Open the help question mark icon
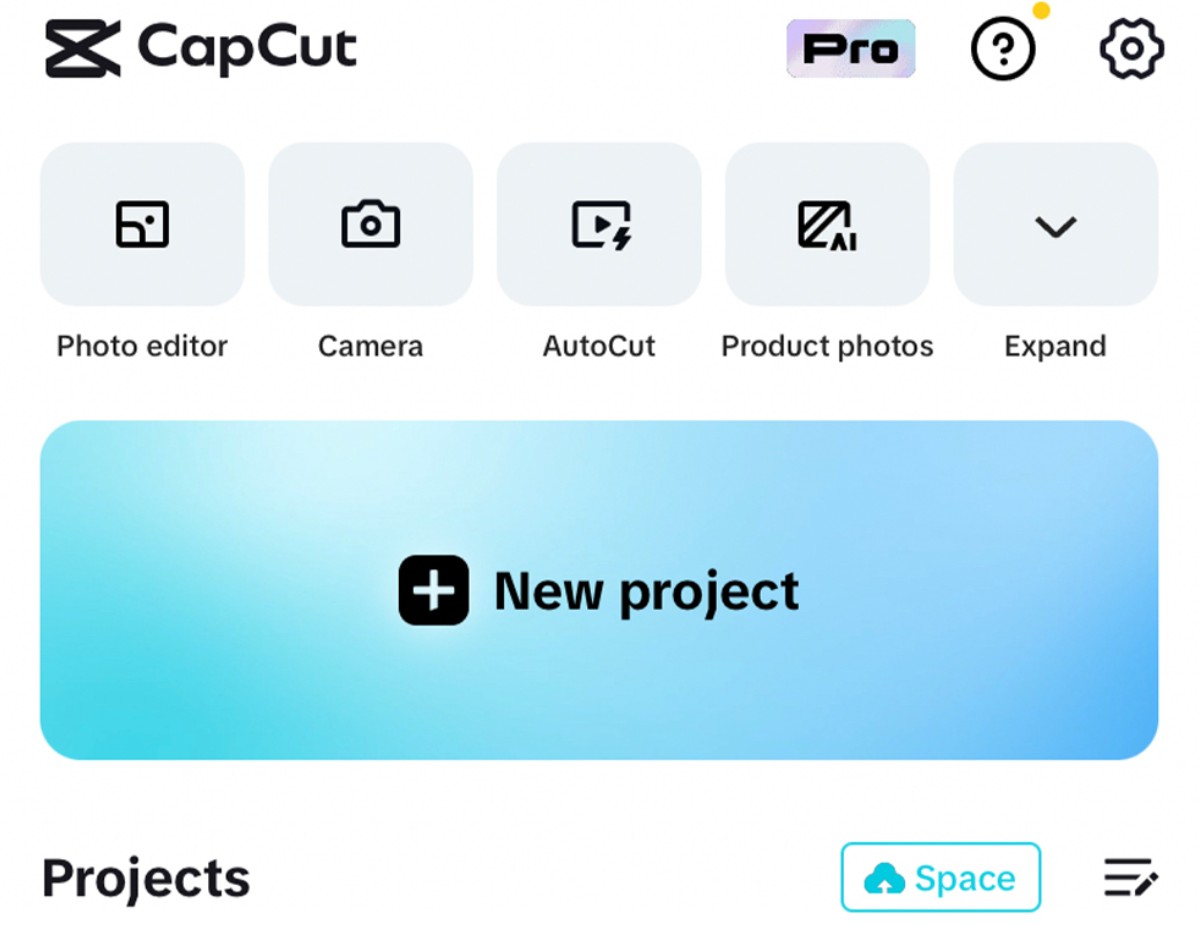The image size is (1200, 925). pos(1003,47)
